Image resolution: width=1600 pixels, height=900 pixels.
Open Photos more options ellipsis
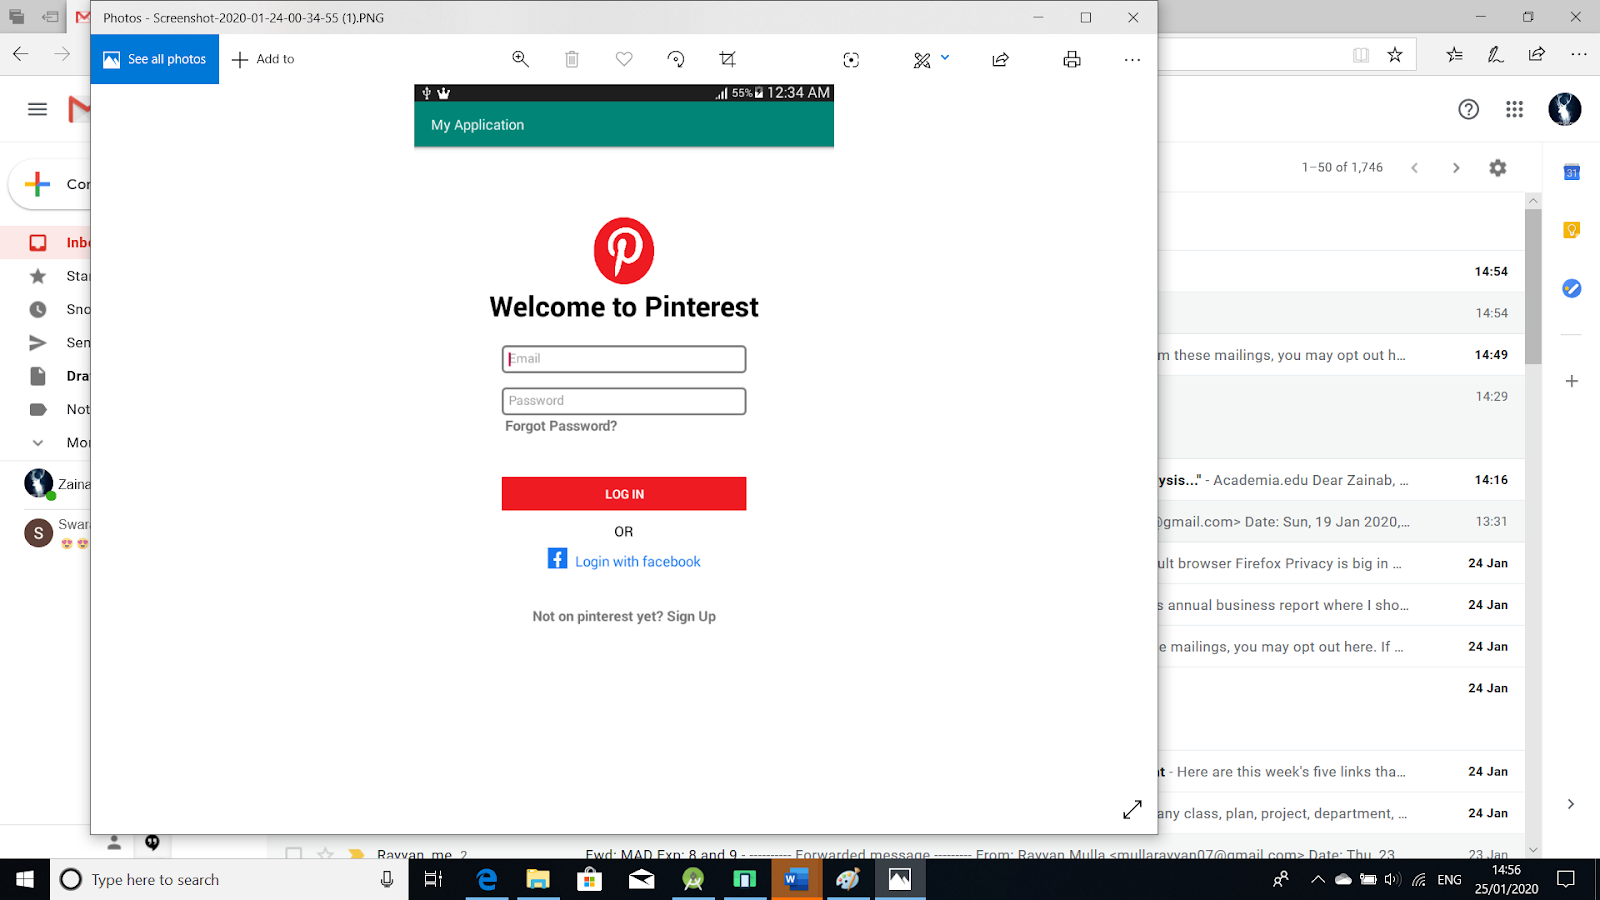pos(1132,60)
